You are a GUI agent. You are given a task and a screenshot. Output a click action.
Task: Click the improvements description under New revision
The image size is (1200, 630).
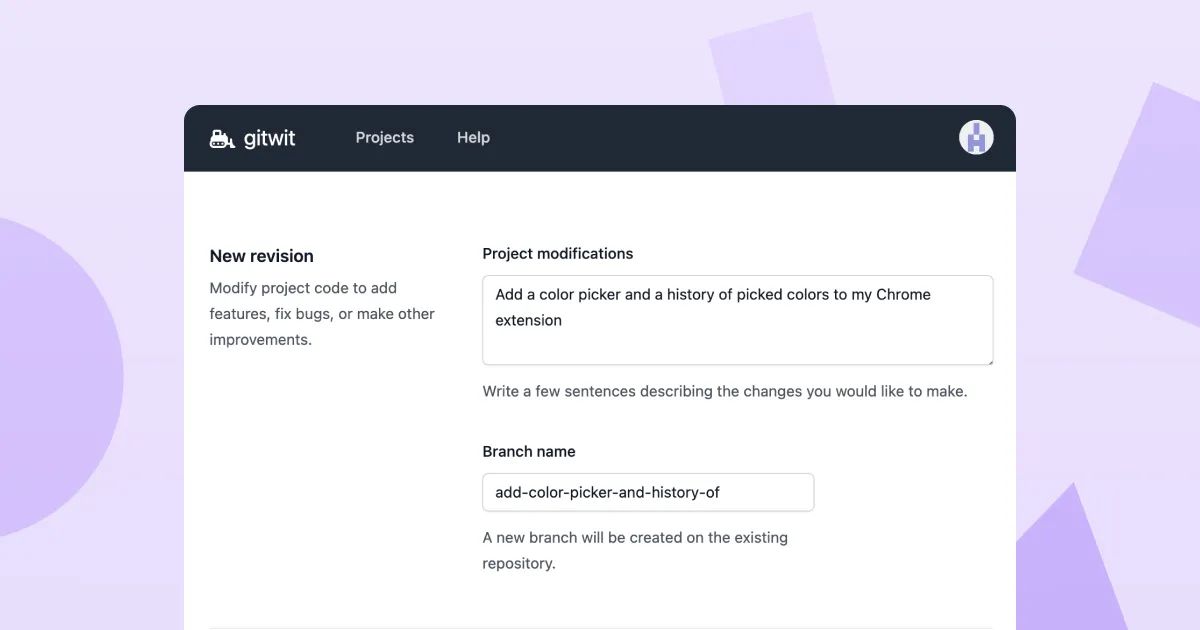(259, 339)
